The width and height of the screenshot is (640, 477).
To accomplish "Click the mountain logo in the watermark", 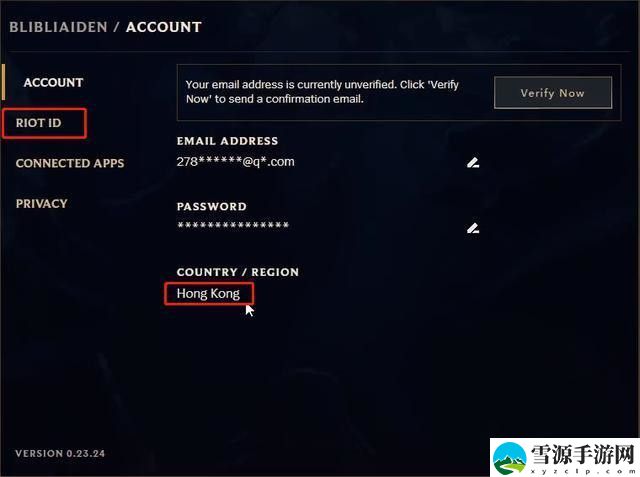I will [509, 459].
